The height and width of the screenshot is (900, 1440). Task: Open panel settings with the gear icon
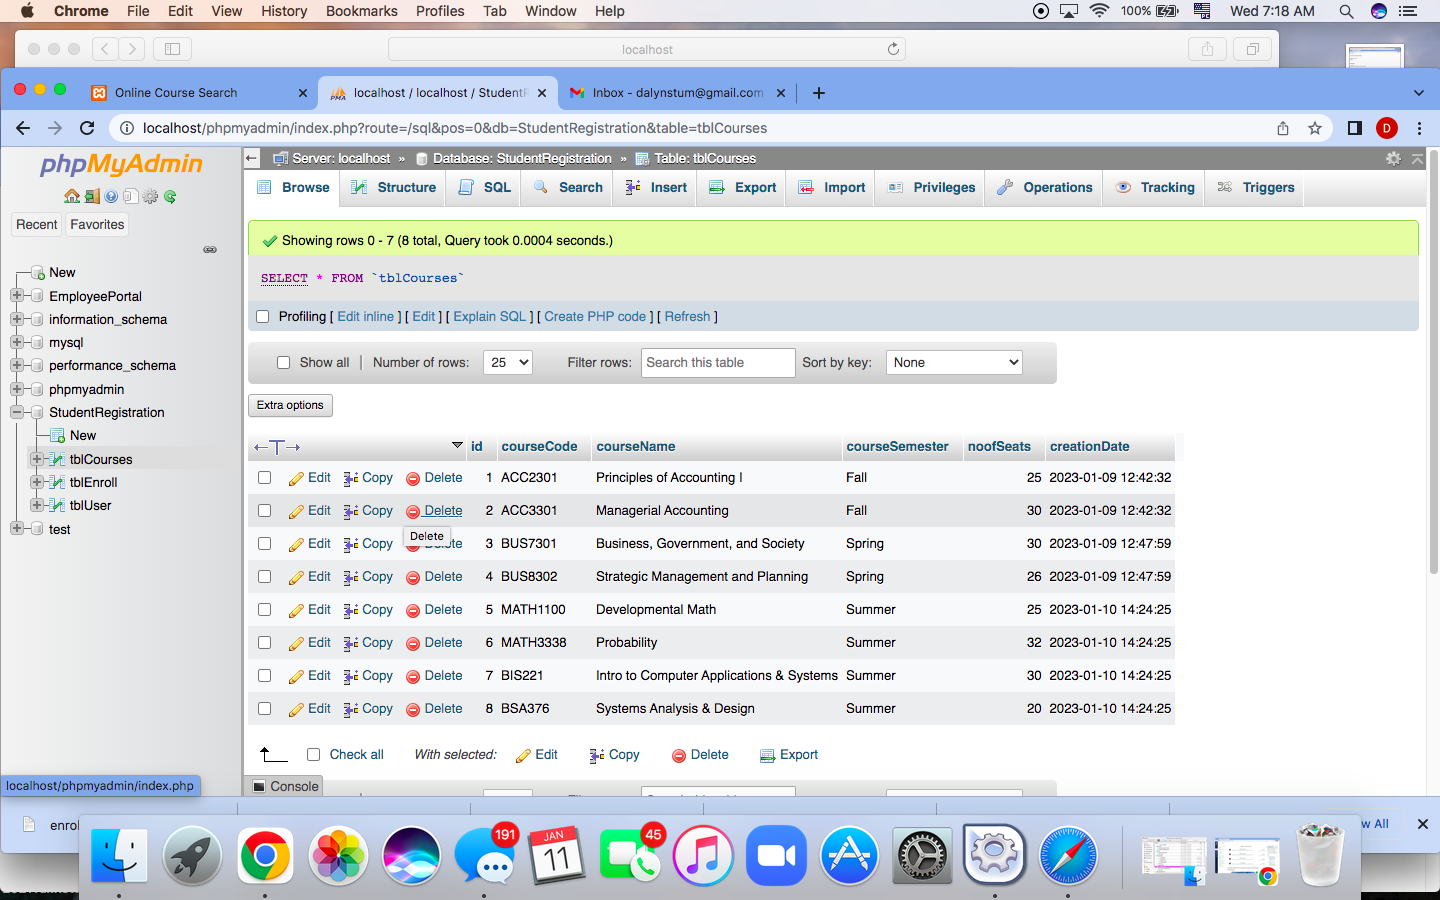click(x=149, y=196)
